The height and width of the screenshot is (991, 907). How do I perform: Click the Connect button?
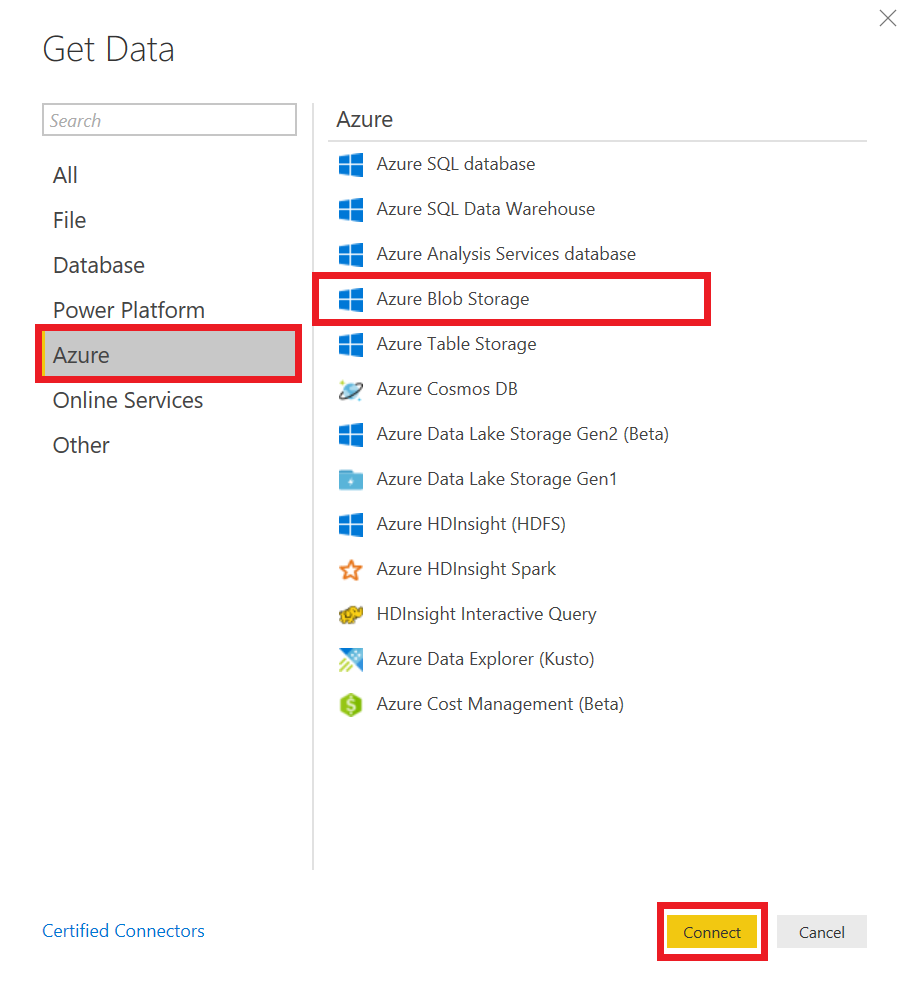click(x=712, y=932)
